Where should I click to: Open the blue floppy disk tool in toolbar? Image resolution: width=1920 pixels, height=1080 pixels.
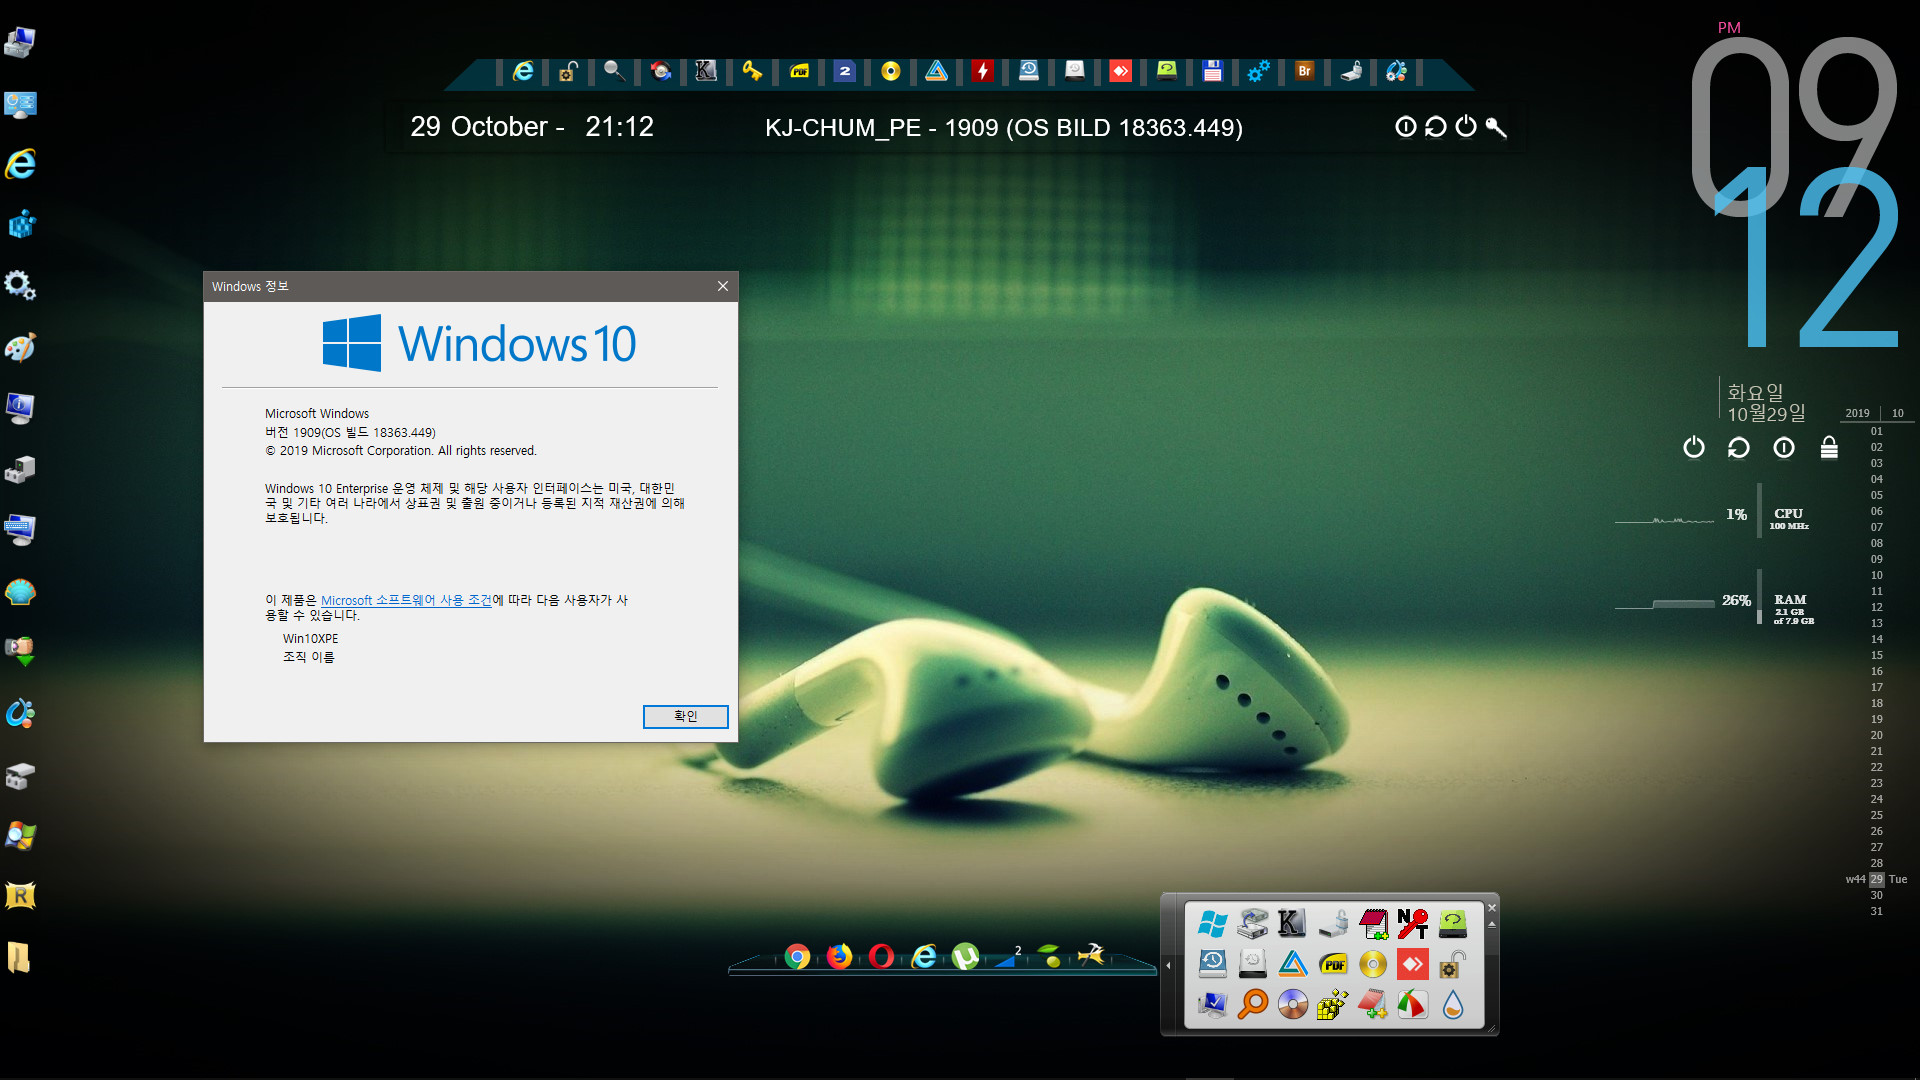(1212, 71)
